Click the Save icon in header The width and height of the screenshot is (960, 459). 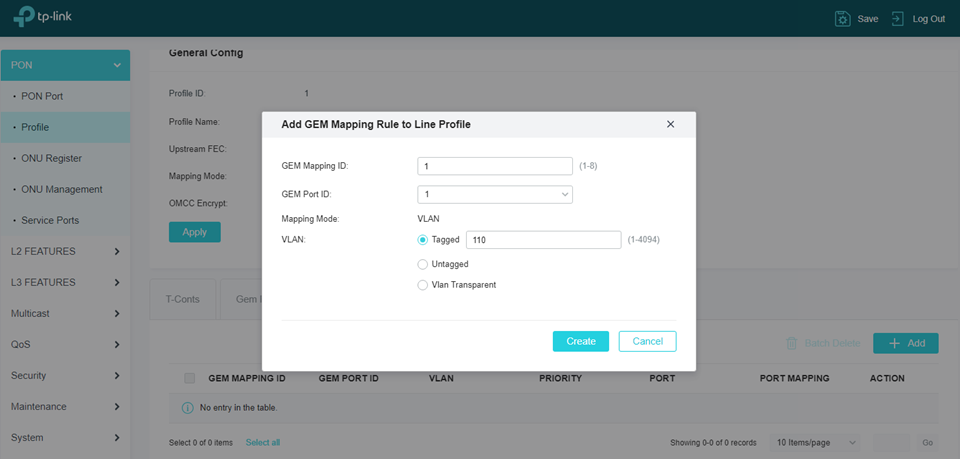843,19
